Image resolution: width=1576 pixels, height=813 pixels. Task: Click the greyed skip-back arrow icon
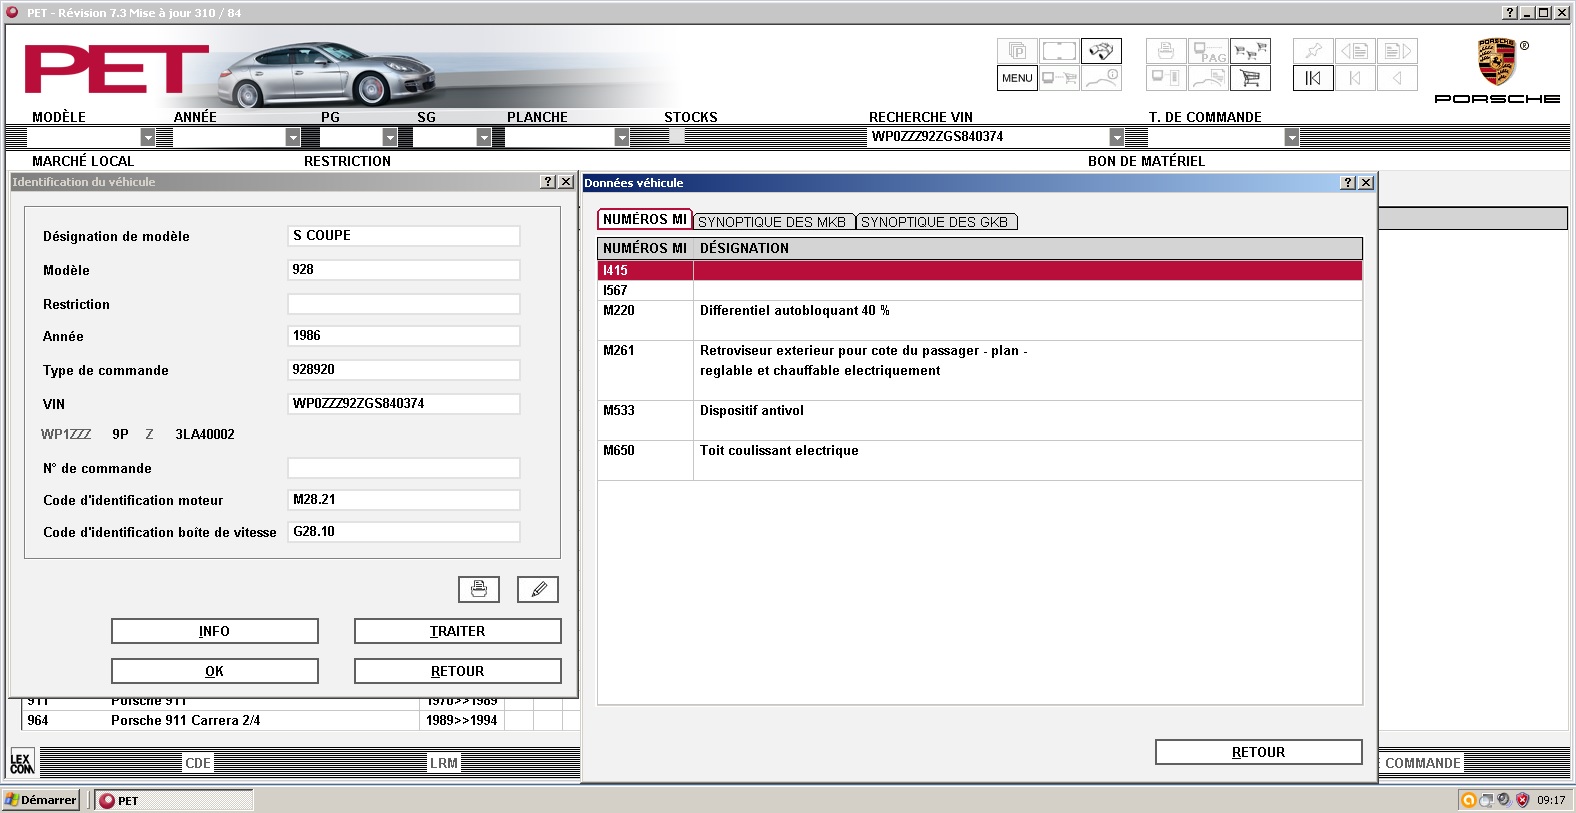coord(1355,78)
